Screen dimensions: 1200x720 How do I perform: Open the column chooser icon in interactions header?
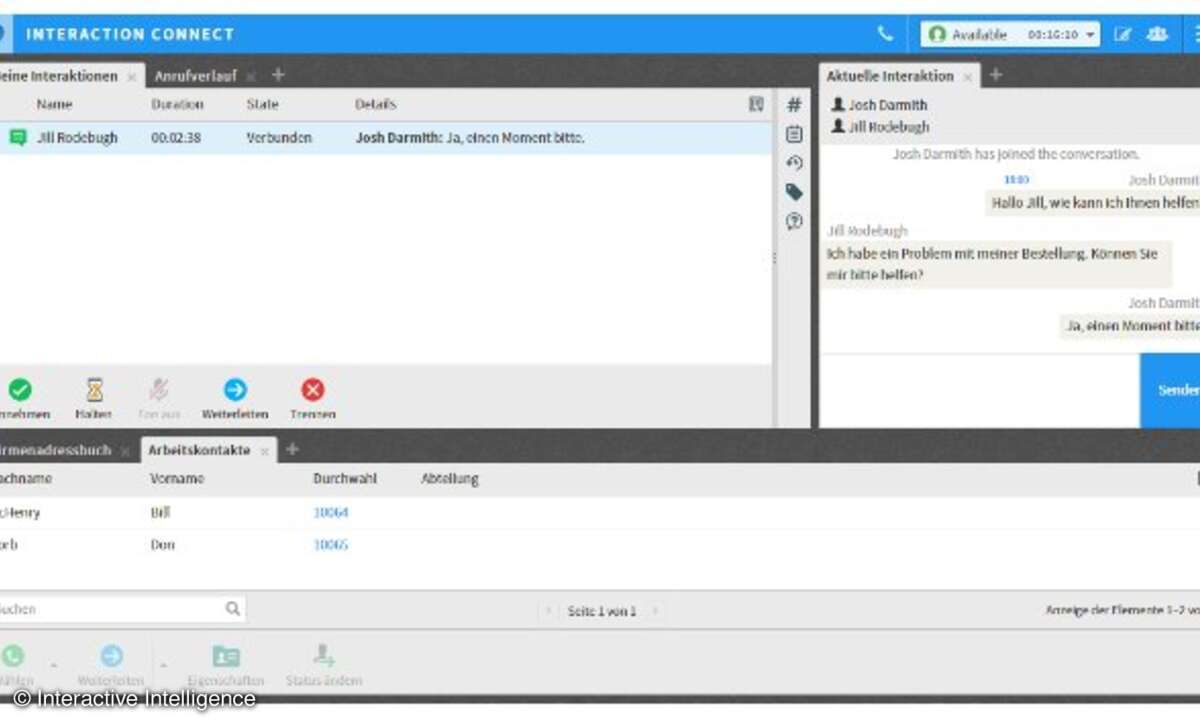(x=756, y=104)
